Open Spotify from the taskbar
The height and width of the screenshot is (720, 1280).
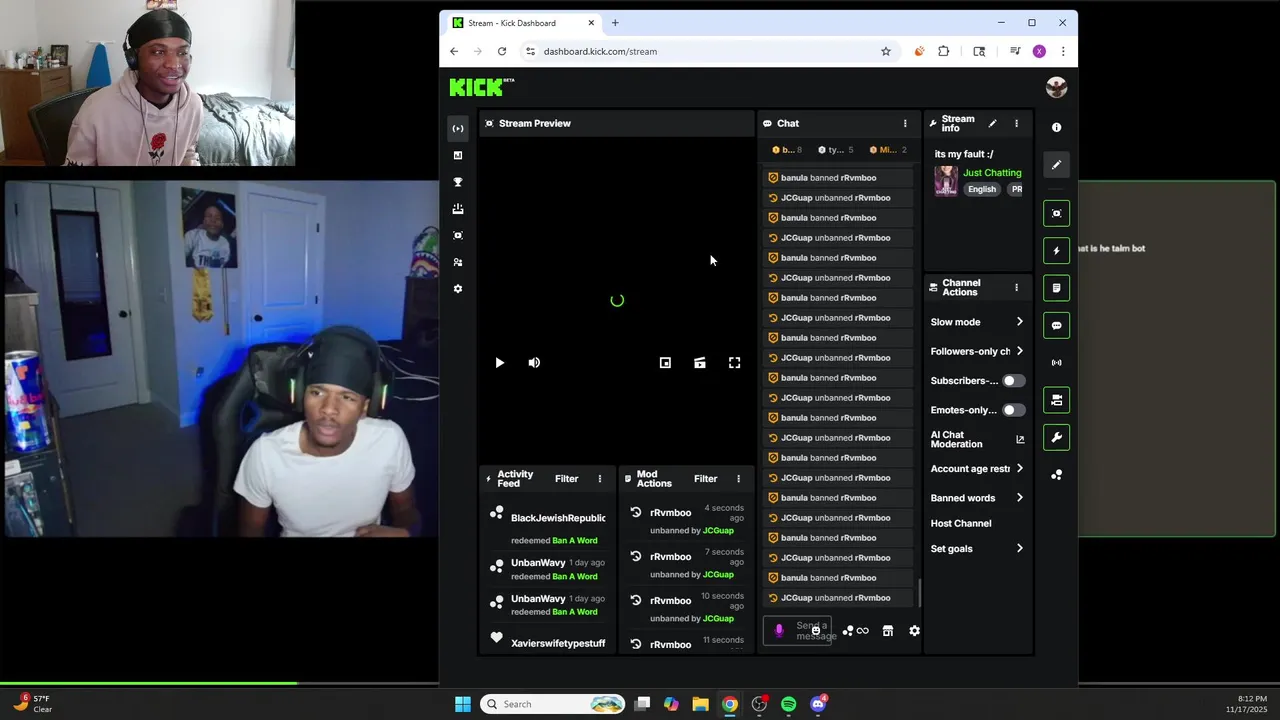pyautogui.click(x=788, y=704)
